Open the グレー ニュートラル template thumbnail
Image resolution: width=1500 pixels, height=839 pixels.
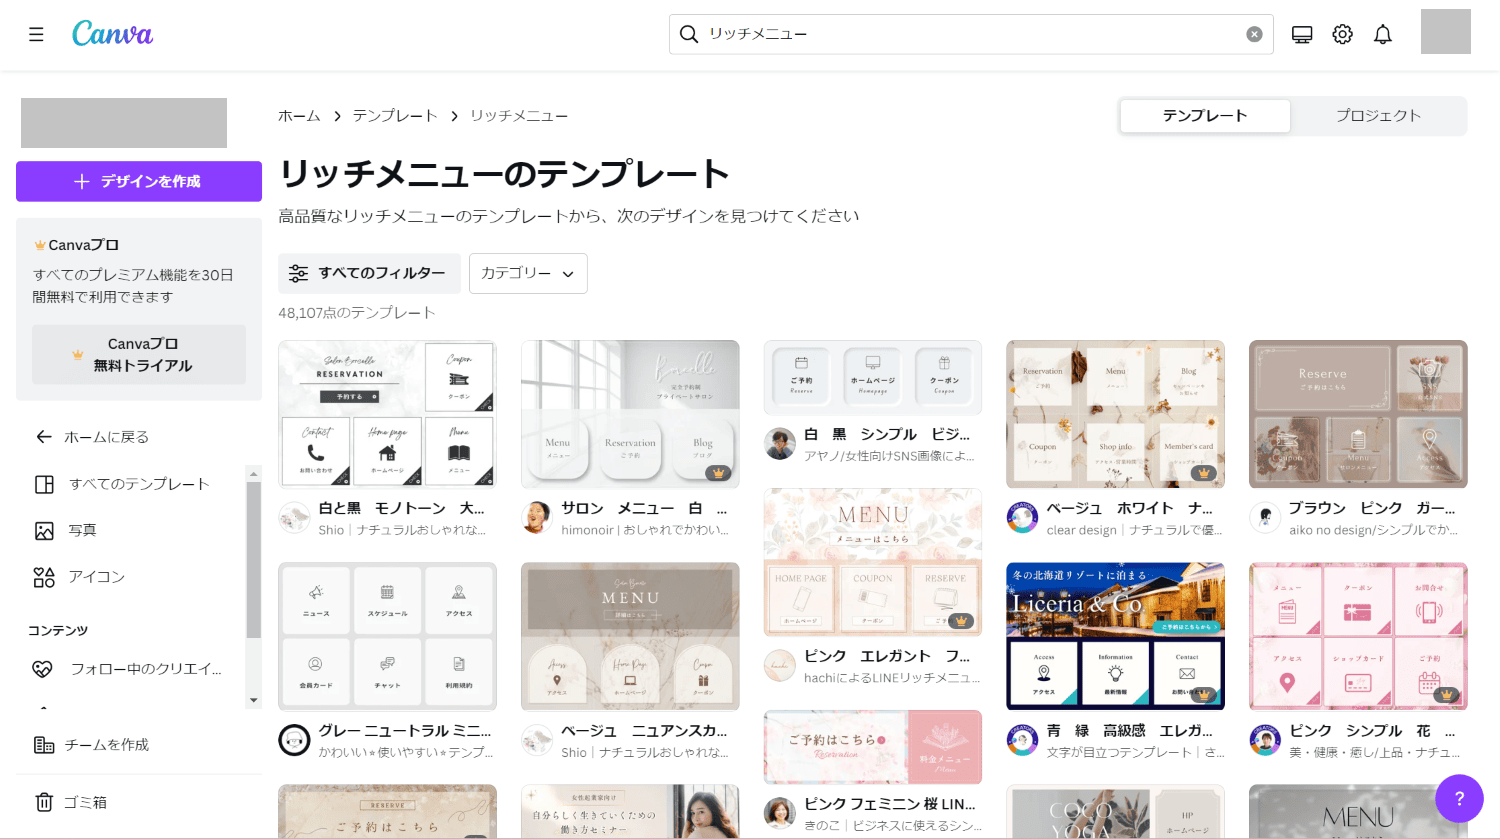point(387,636)
